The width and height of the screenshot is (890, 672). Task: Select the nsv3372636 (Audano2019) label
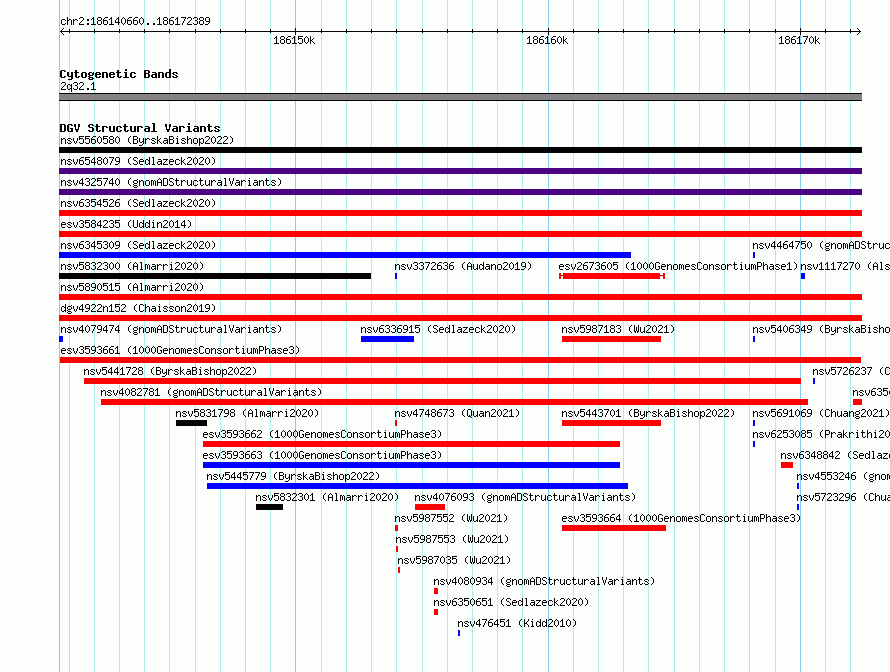point(463,266)
